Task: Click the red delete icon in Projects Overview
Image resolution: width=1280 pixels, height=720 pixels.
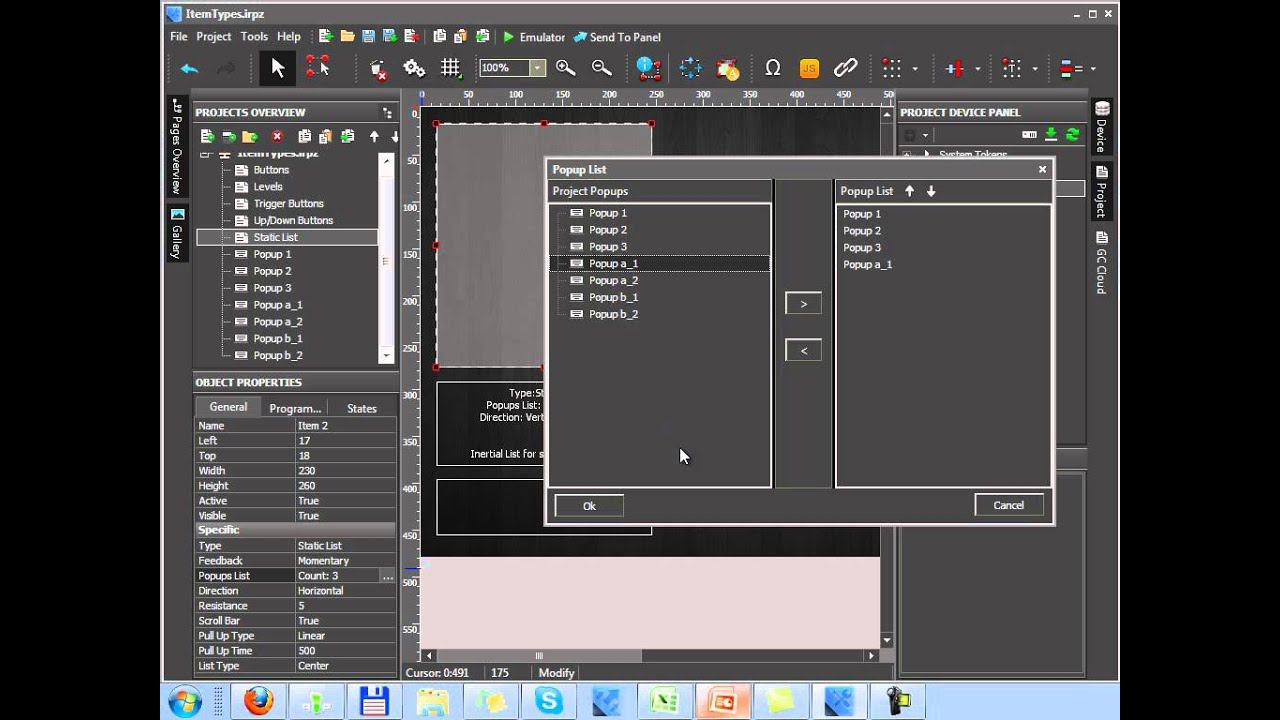Action: tap(277, 136)
